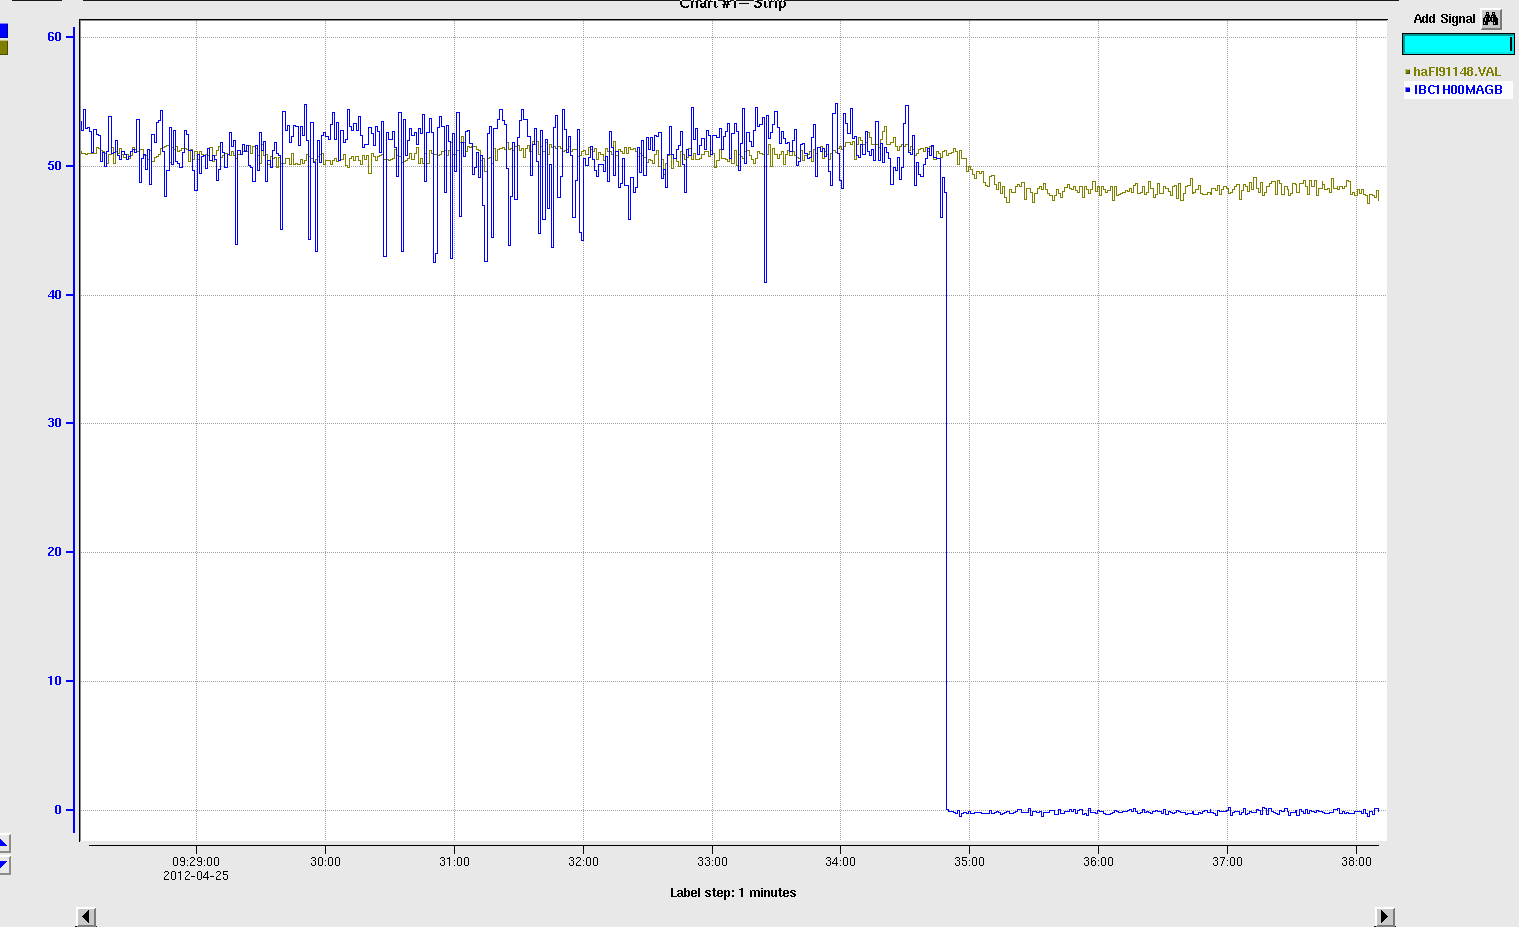Click the 50 label on the Y axis
The height and width of the screenshot is (927, 1519).
[54, 166]
